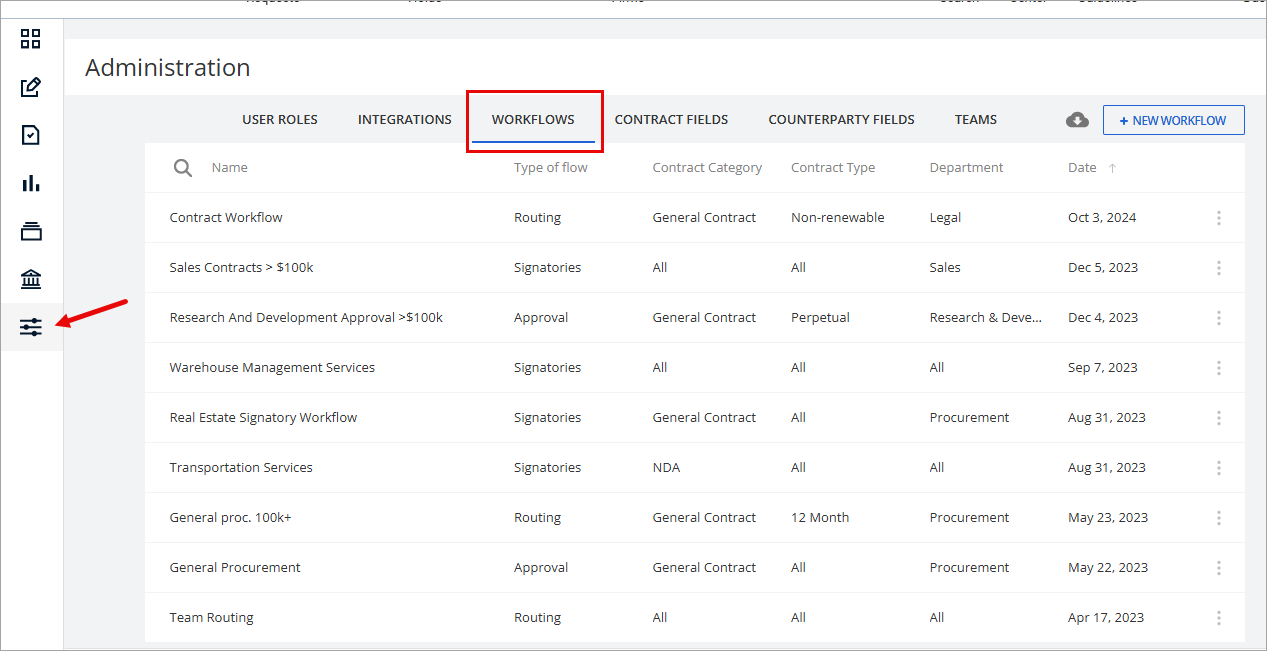Click the Non-renewable contract type cell
Viewport: 1267px width, 651px height.
click(x=838, y=218)
